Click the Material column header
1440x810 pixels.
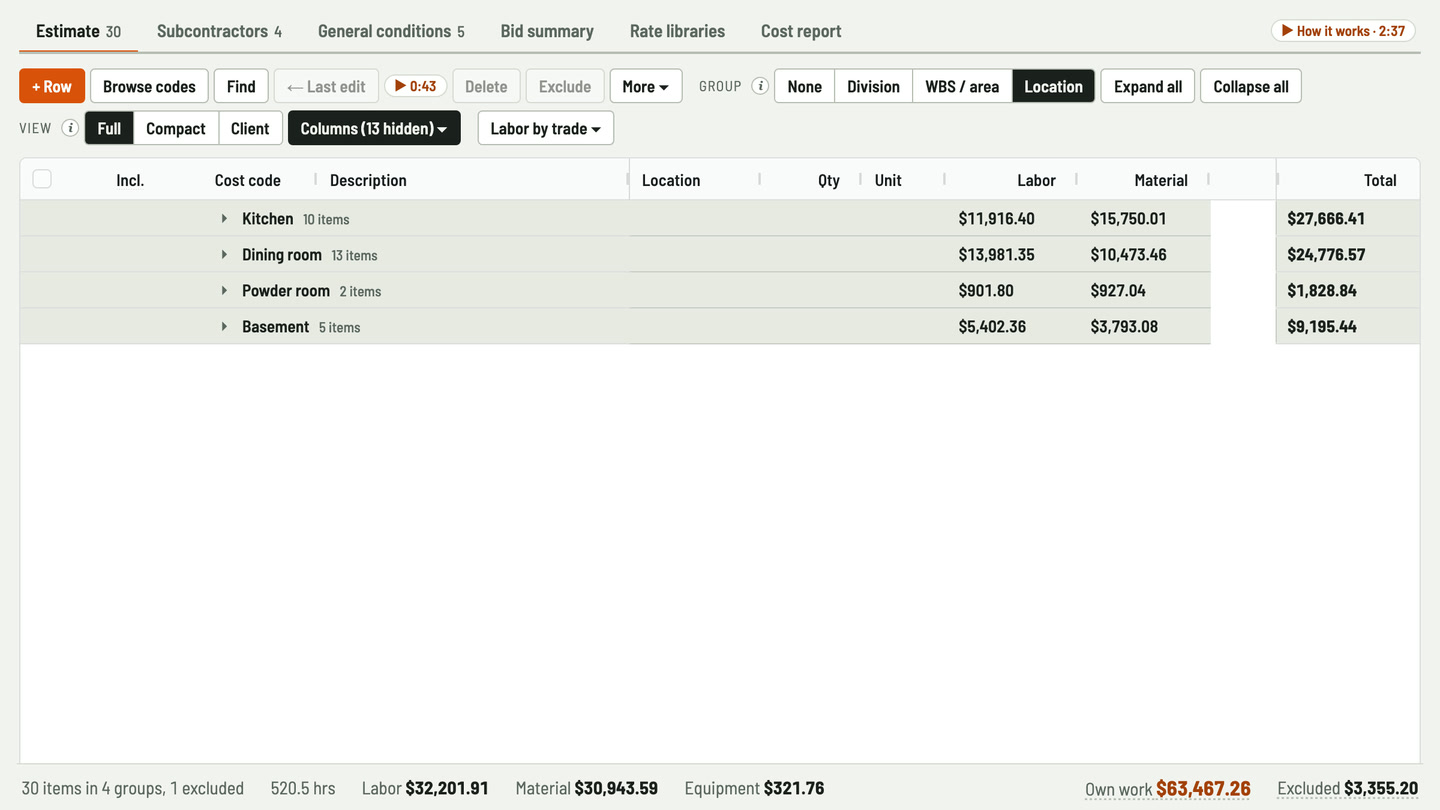[x=1161, y=180]
